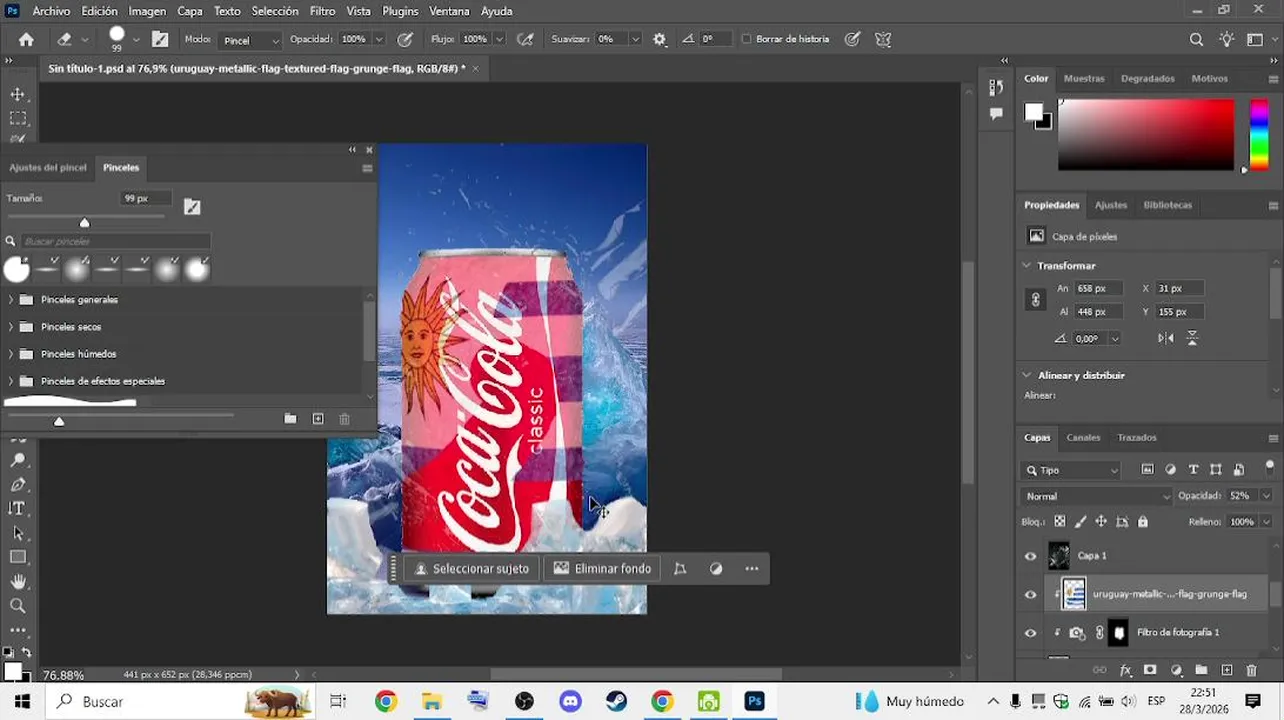Toggle pressure for opacity button
1284x720 pixels.
click(405, 39)
